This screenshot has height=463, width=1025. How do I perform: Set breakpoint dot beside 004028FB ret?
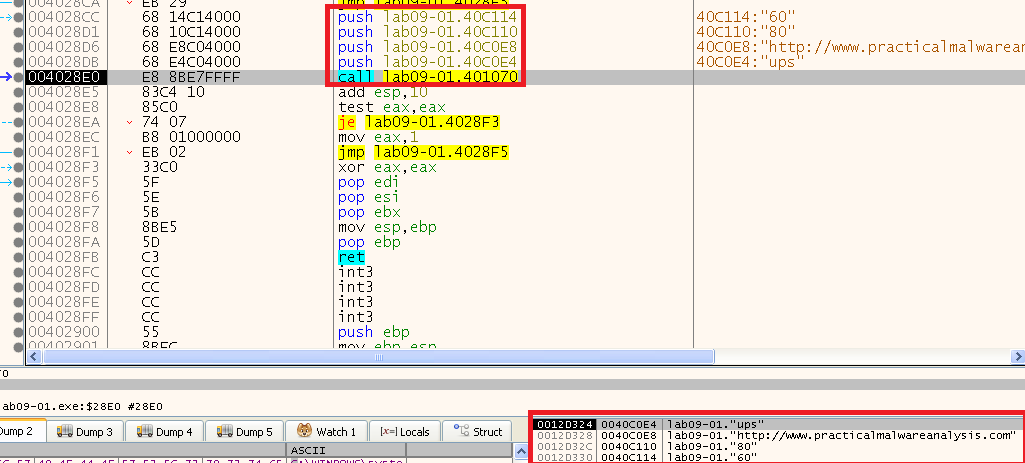pyautogui.click(x=17, y=258)
